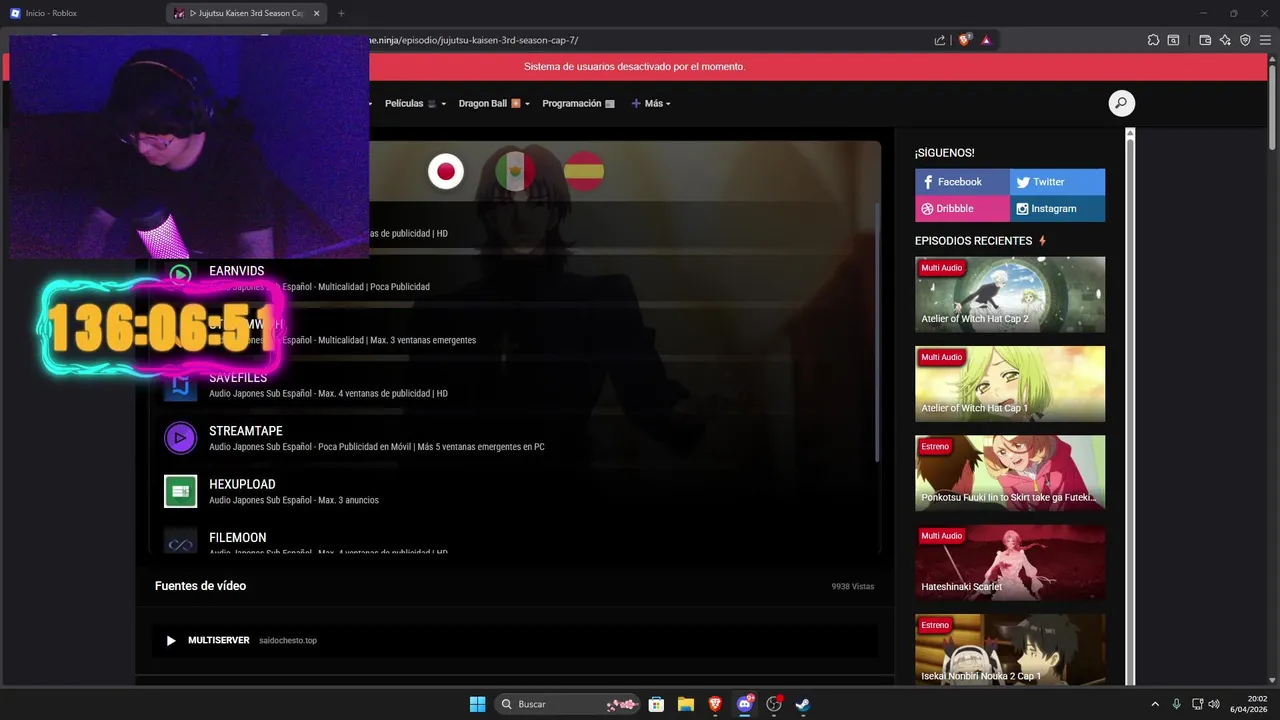Open Atelier of Witch Hat Cap 1 thumbnail
Image resolution: width=1280 pixels, height=720 pixels.
point(1010,384)
